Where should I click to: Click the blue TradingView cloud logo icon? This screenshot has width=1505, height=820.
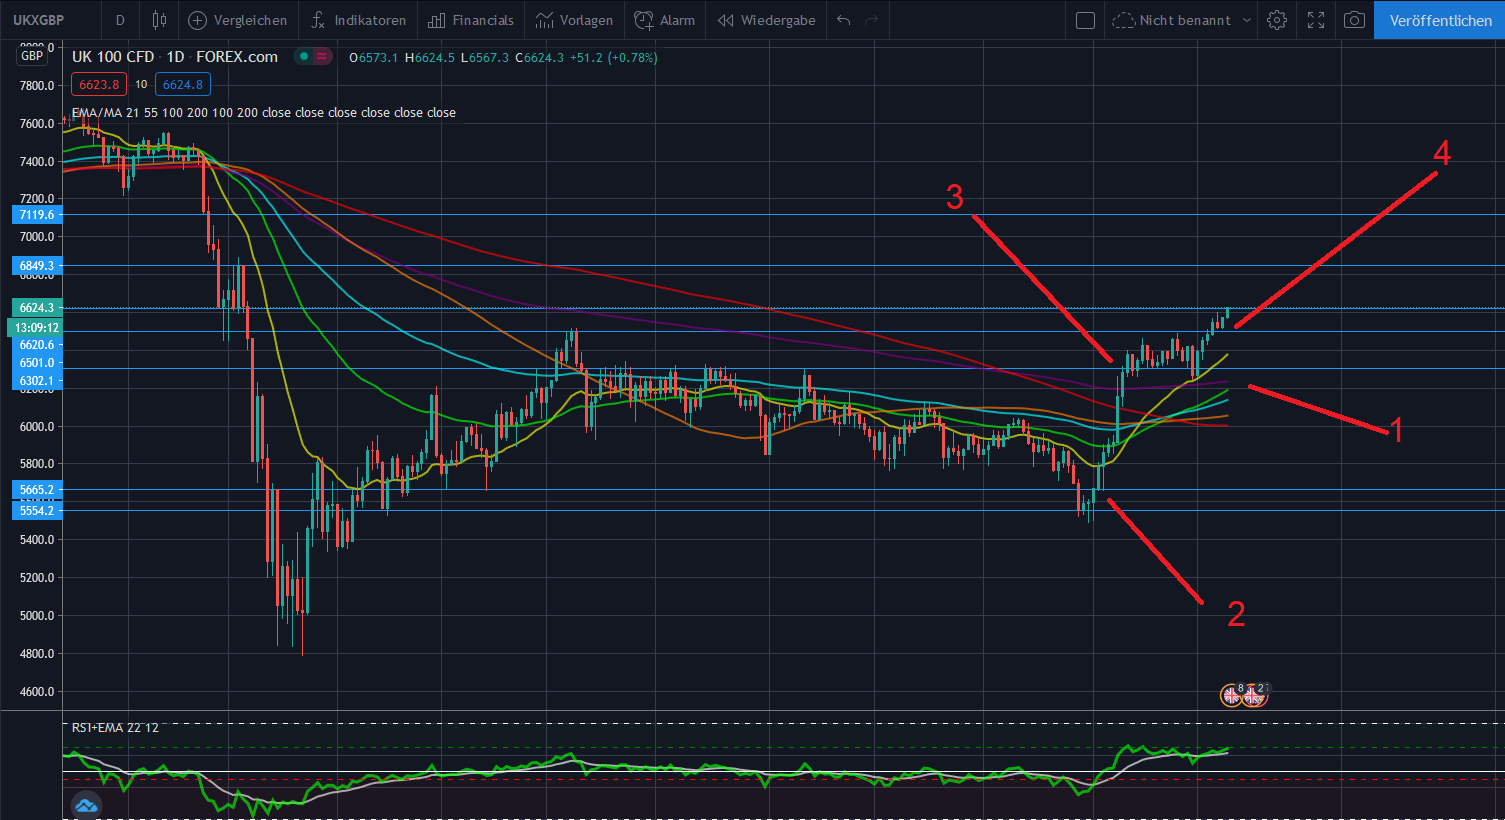(x=86, y=805)
